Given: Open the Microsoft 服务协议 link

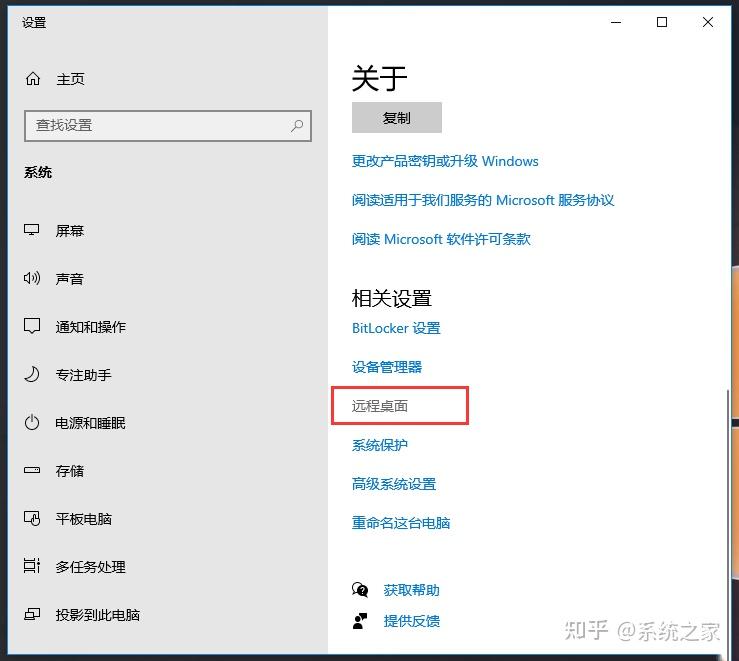Looking at the screenshot, I should (483, 200).
